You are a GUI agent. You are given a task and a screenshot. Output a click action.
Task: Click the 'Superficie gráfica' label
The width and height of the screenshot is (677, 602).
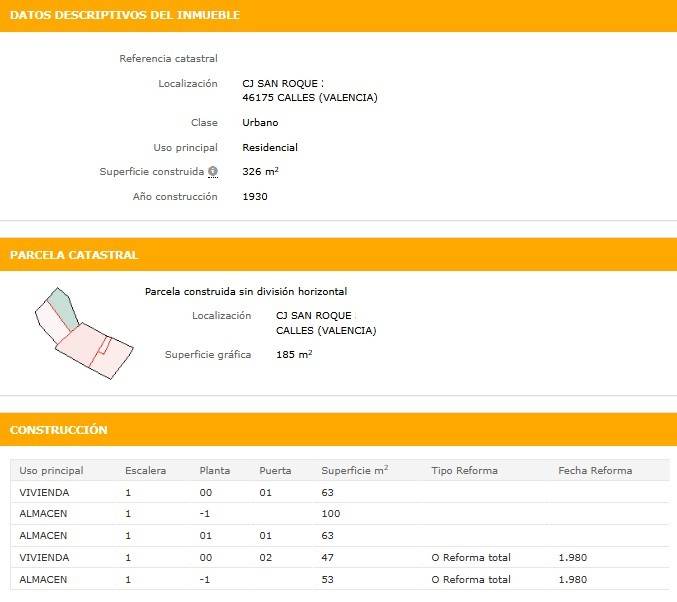click(x=208, y=355)
